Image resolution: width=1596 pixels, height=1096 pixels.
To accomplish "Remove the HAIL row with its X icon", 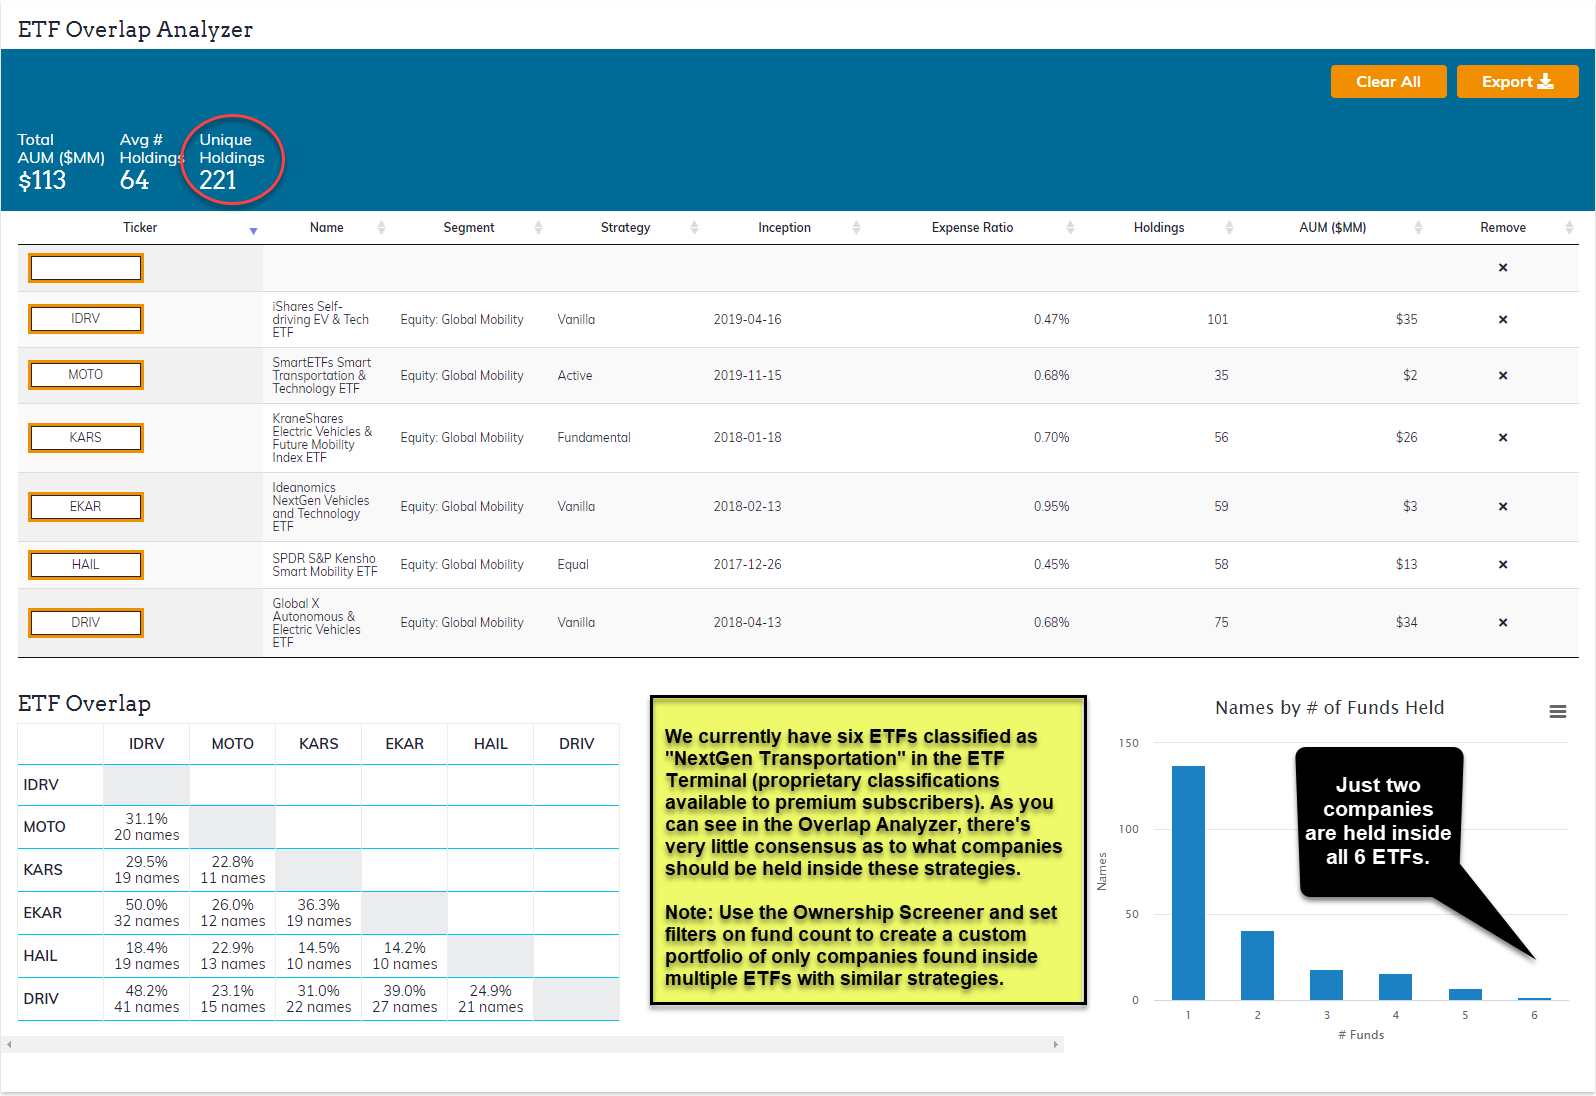I will click(x=1503, y=565).
